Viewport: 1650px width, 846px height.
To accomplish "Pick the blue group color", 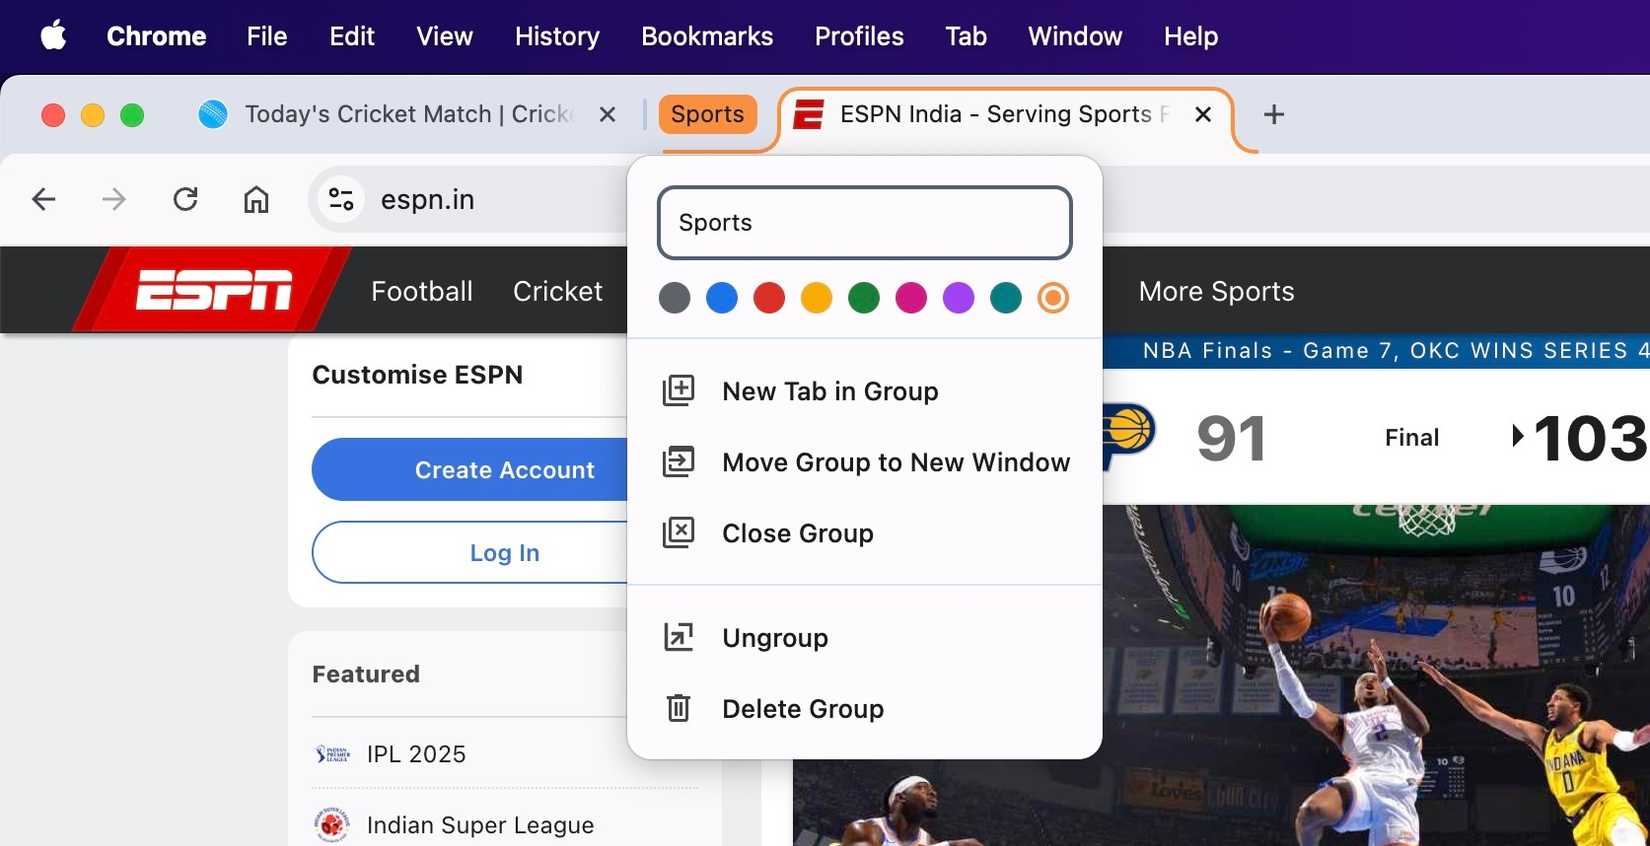I will click(x=721, y=297).
